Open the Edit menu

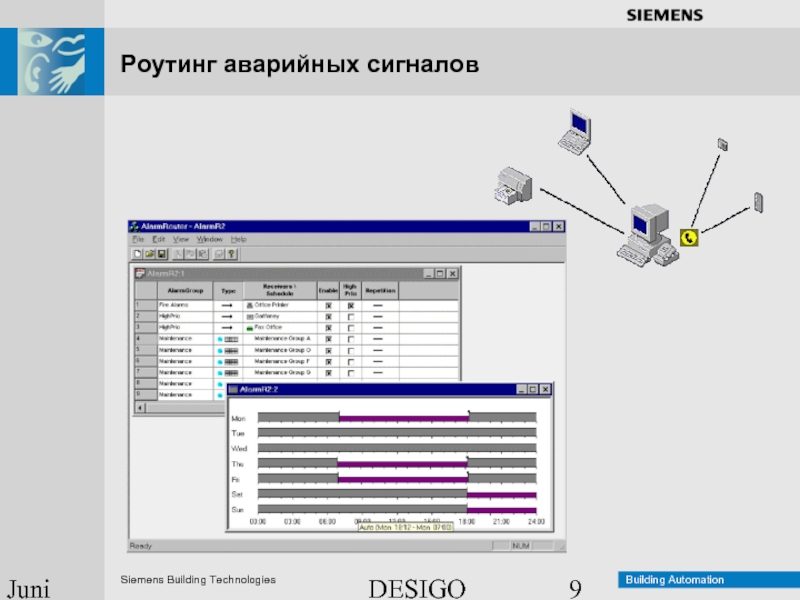coord(159,239)
